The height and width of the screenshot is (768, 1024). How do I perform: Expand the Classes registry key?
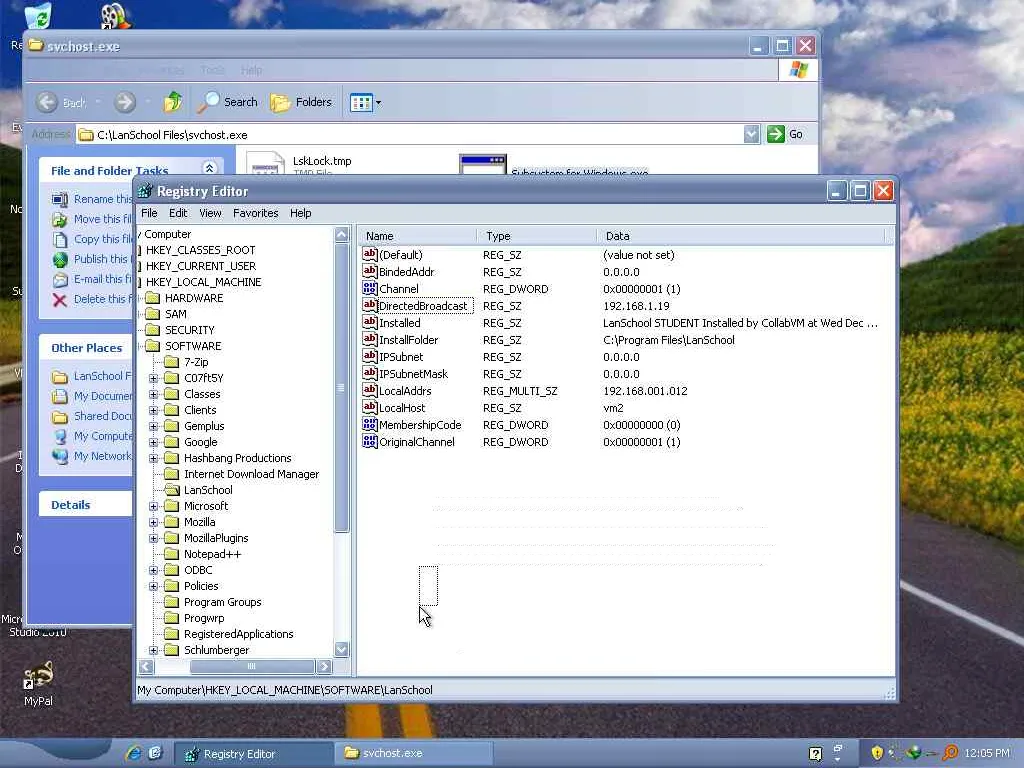tap(153, 394)
